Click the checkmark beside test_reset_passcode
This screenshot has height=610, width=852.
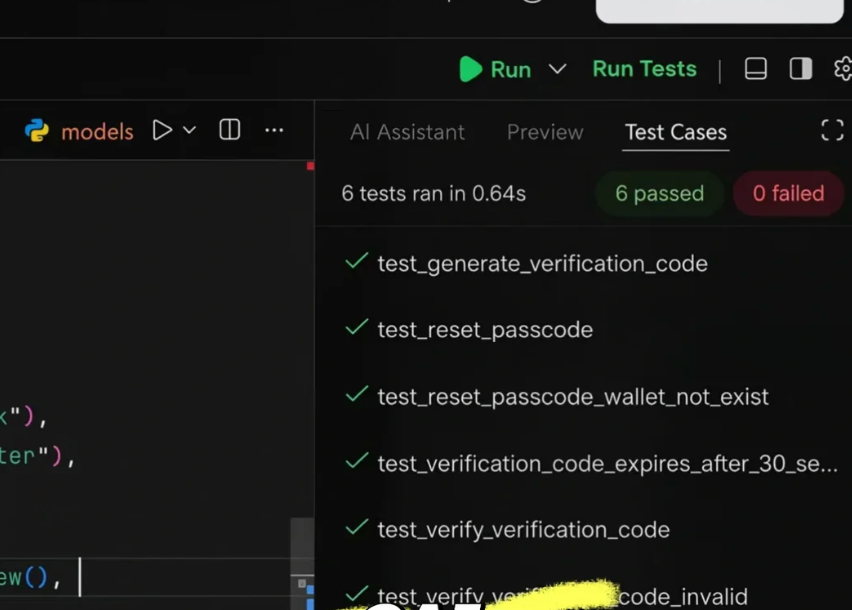pos(357,328)
